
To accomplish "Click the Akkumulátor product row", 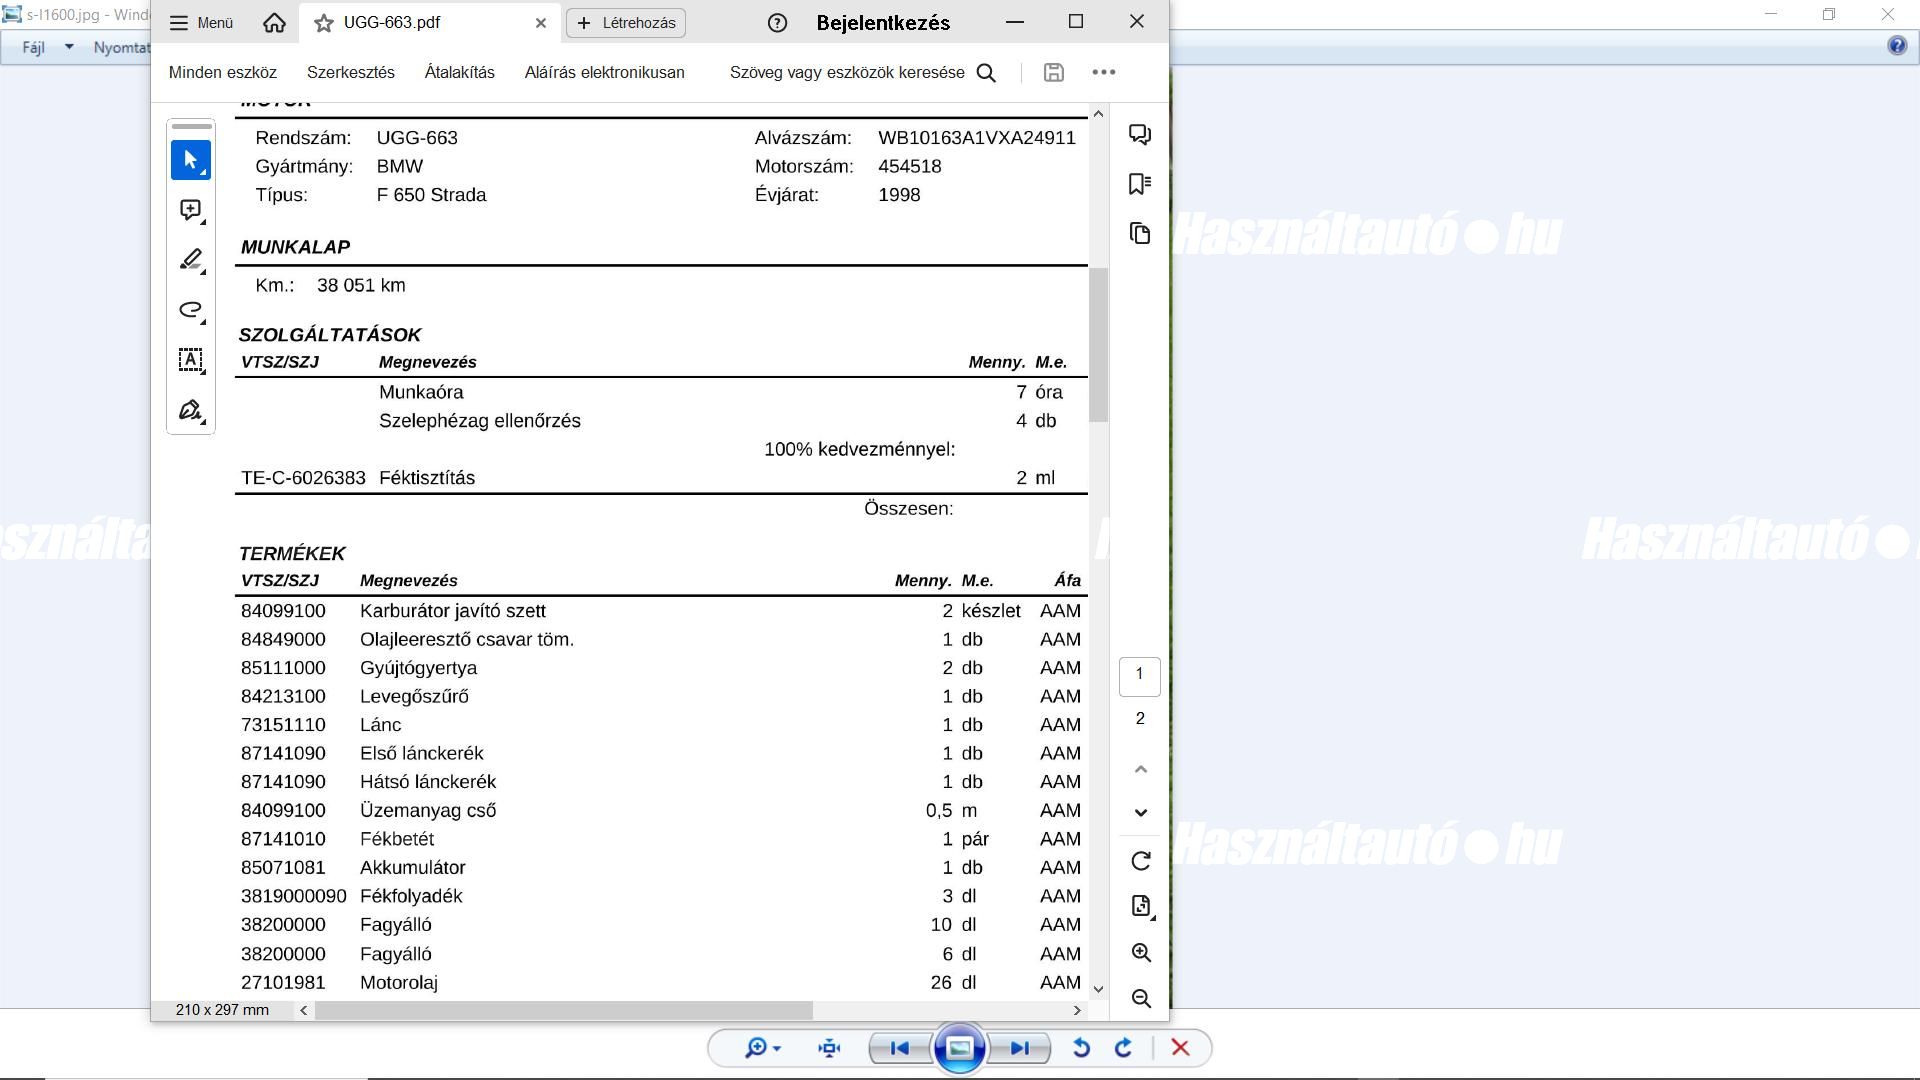I will [661, 868].
